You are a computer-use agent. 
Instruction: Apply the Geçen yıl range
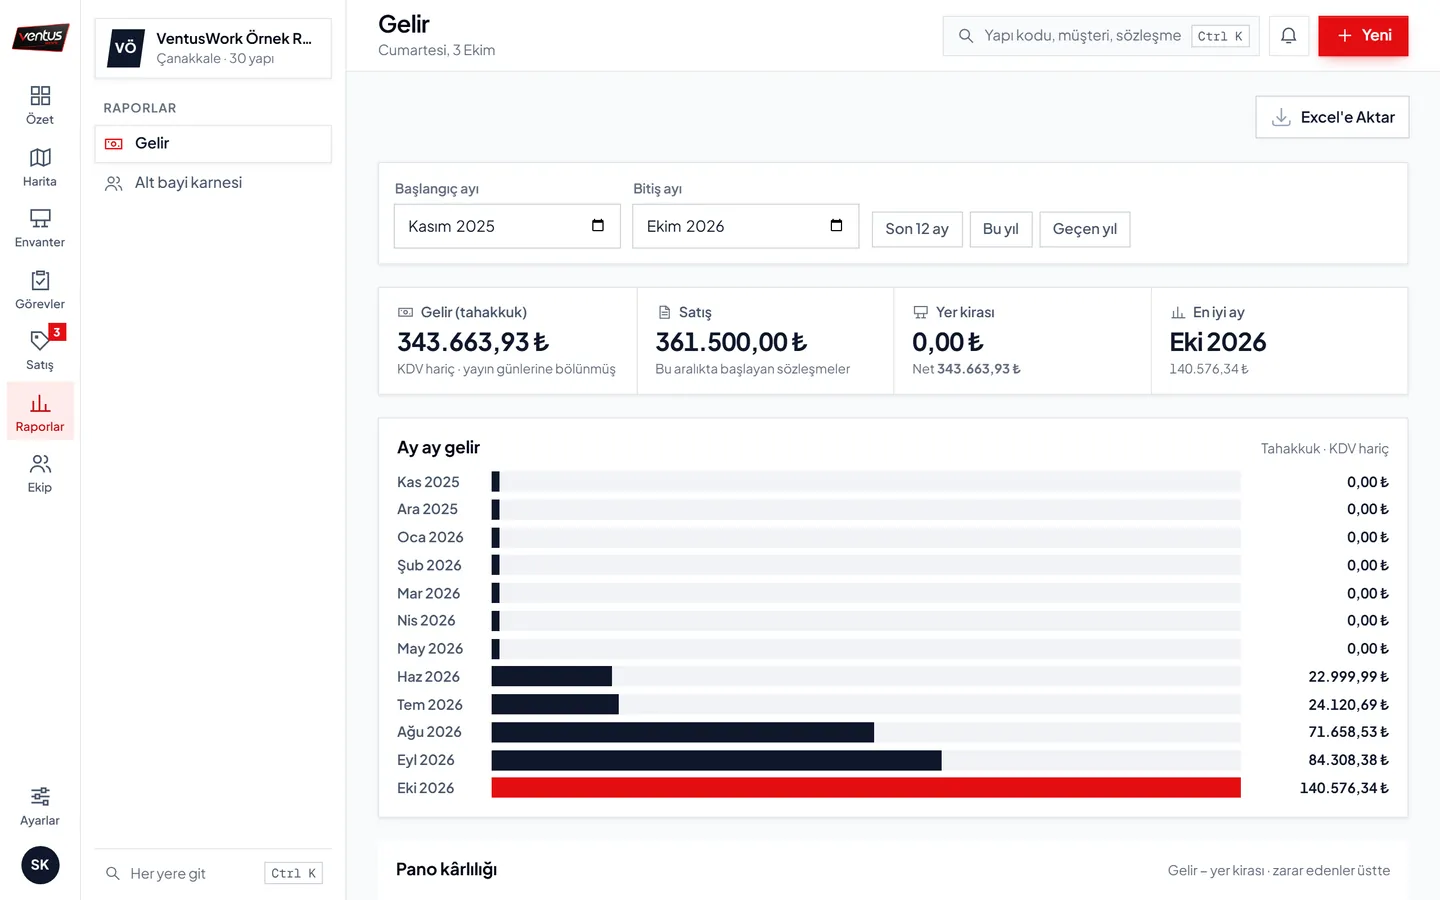pyautogui.click(x=1085, y=229)
